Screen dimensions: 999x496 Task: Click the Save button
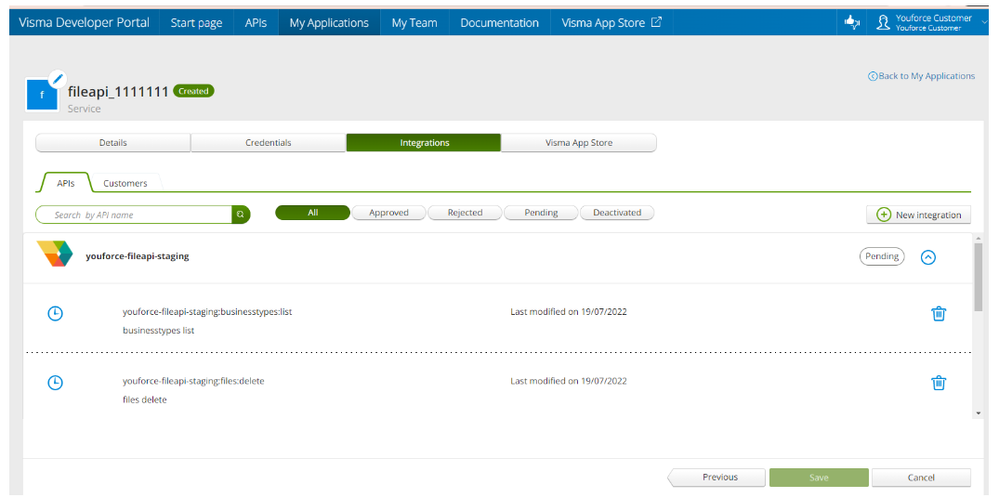[819, 478]
